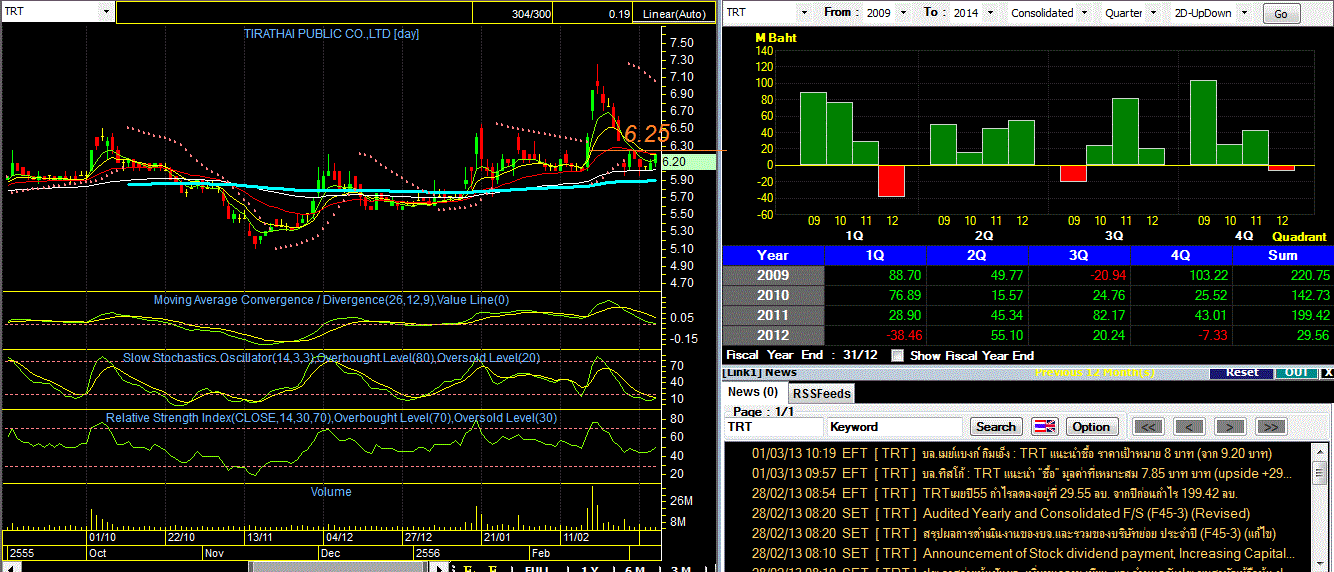Click the MACD indicator title label

(331, 300)
